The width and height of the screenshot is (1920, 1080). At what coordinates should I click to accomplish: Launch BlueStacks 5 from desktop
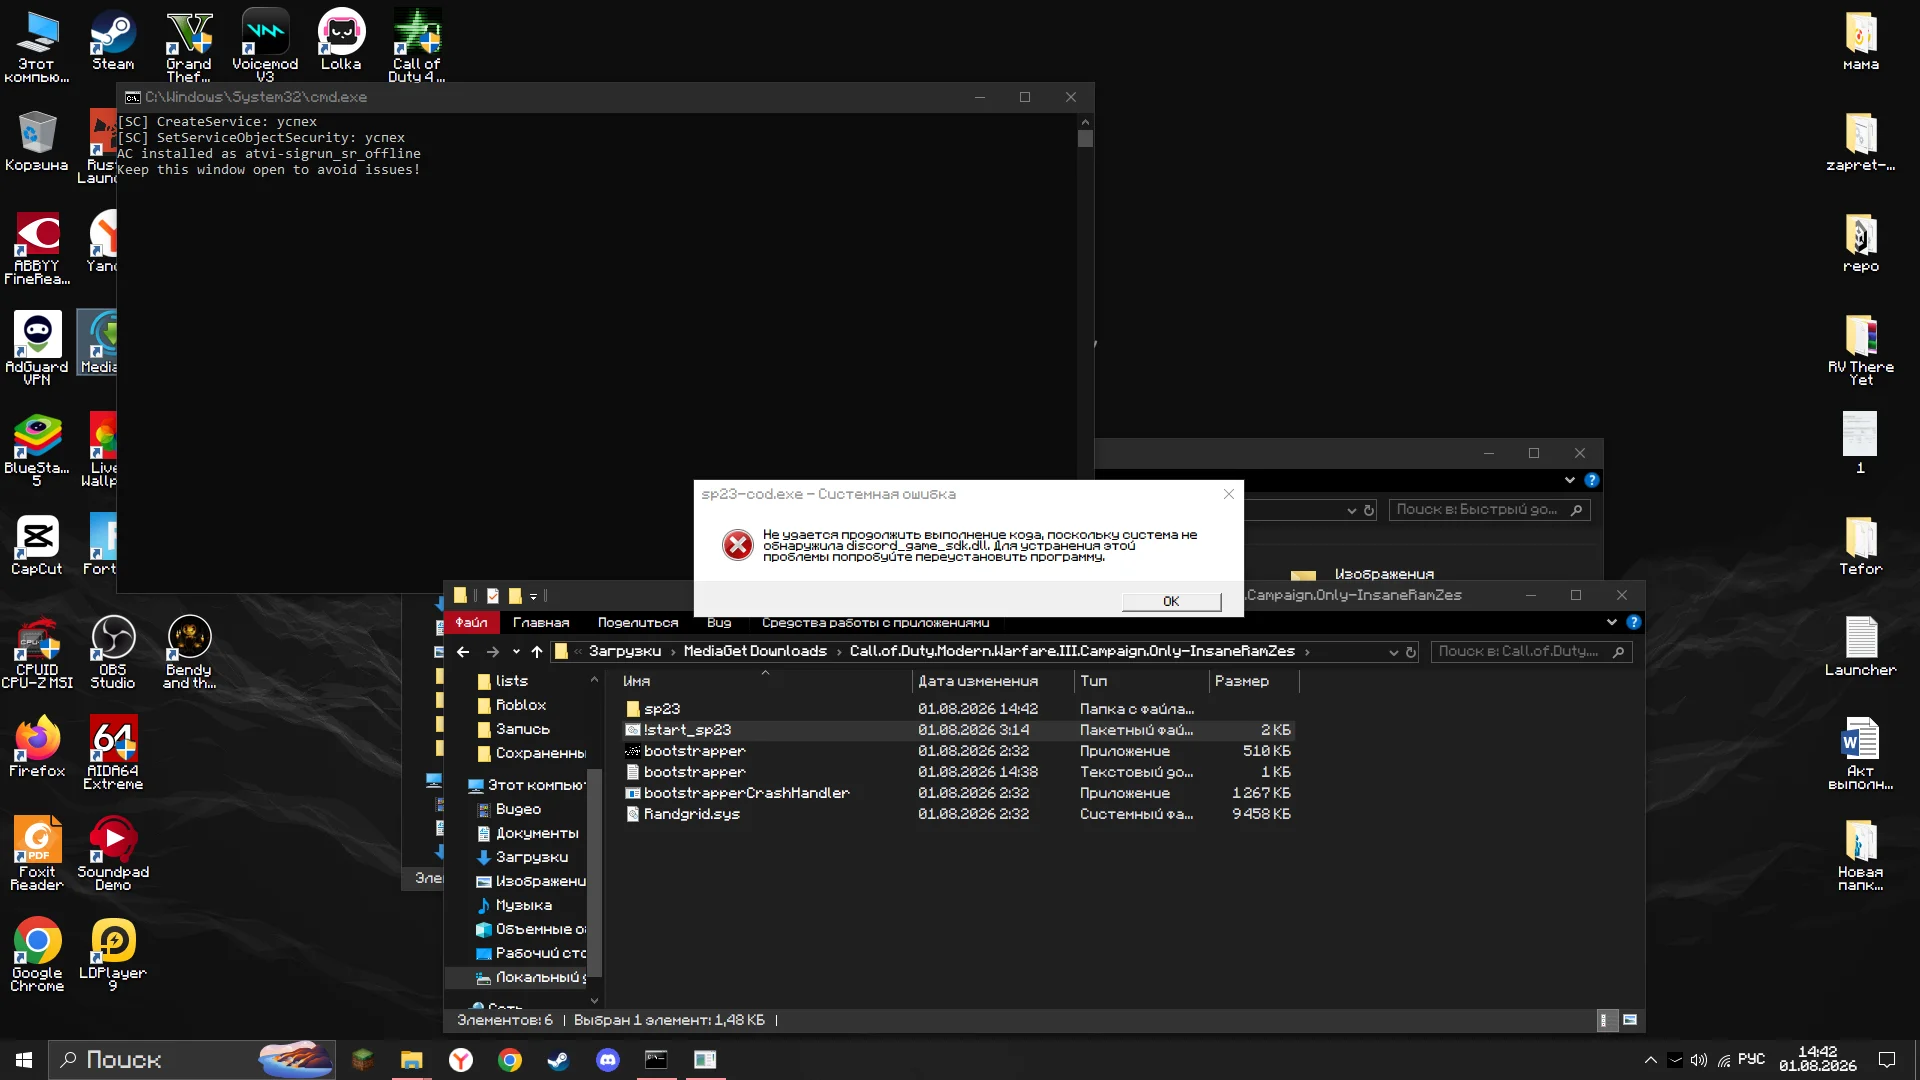pos(37,449)
